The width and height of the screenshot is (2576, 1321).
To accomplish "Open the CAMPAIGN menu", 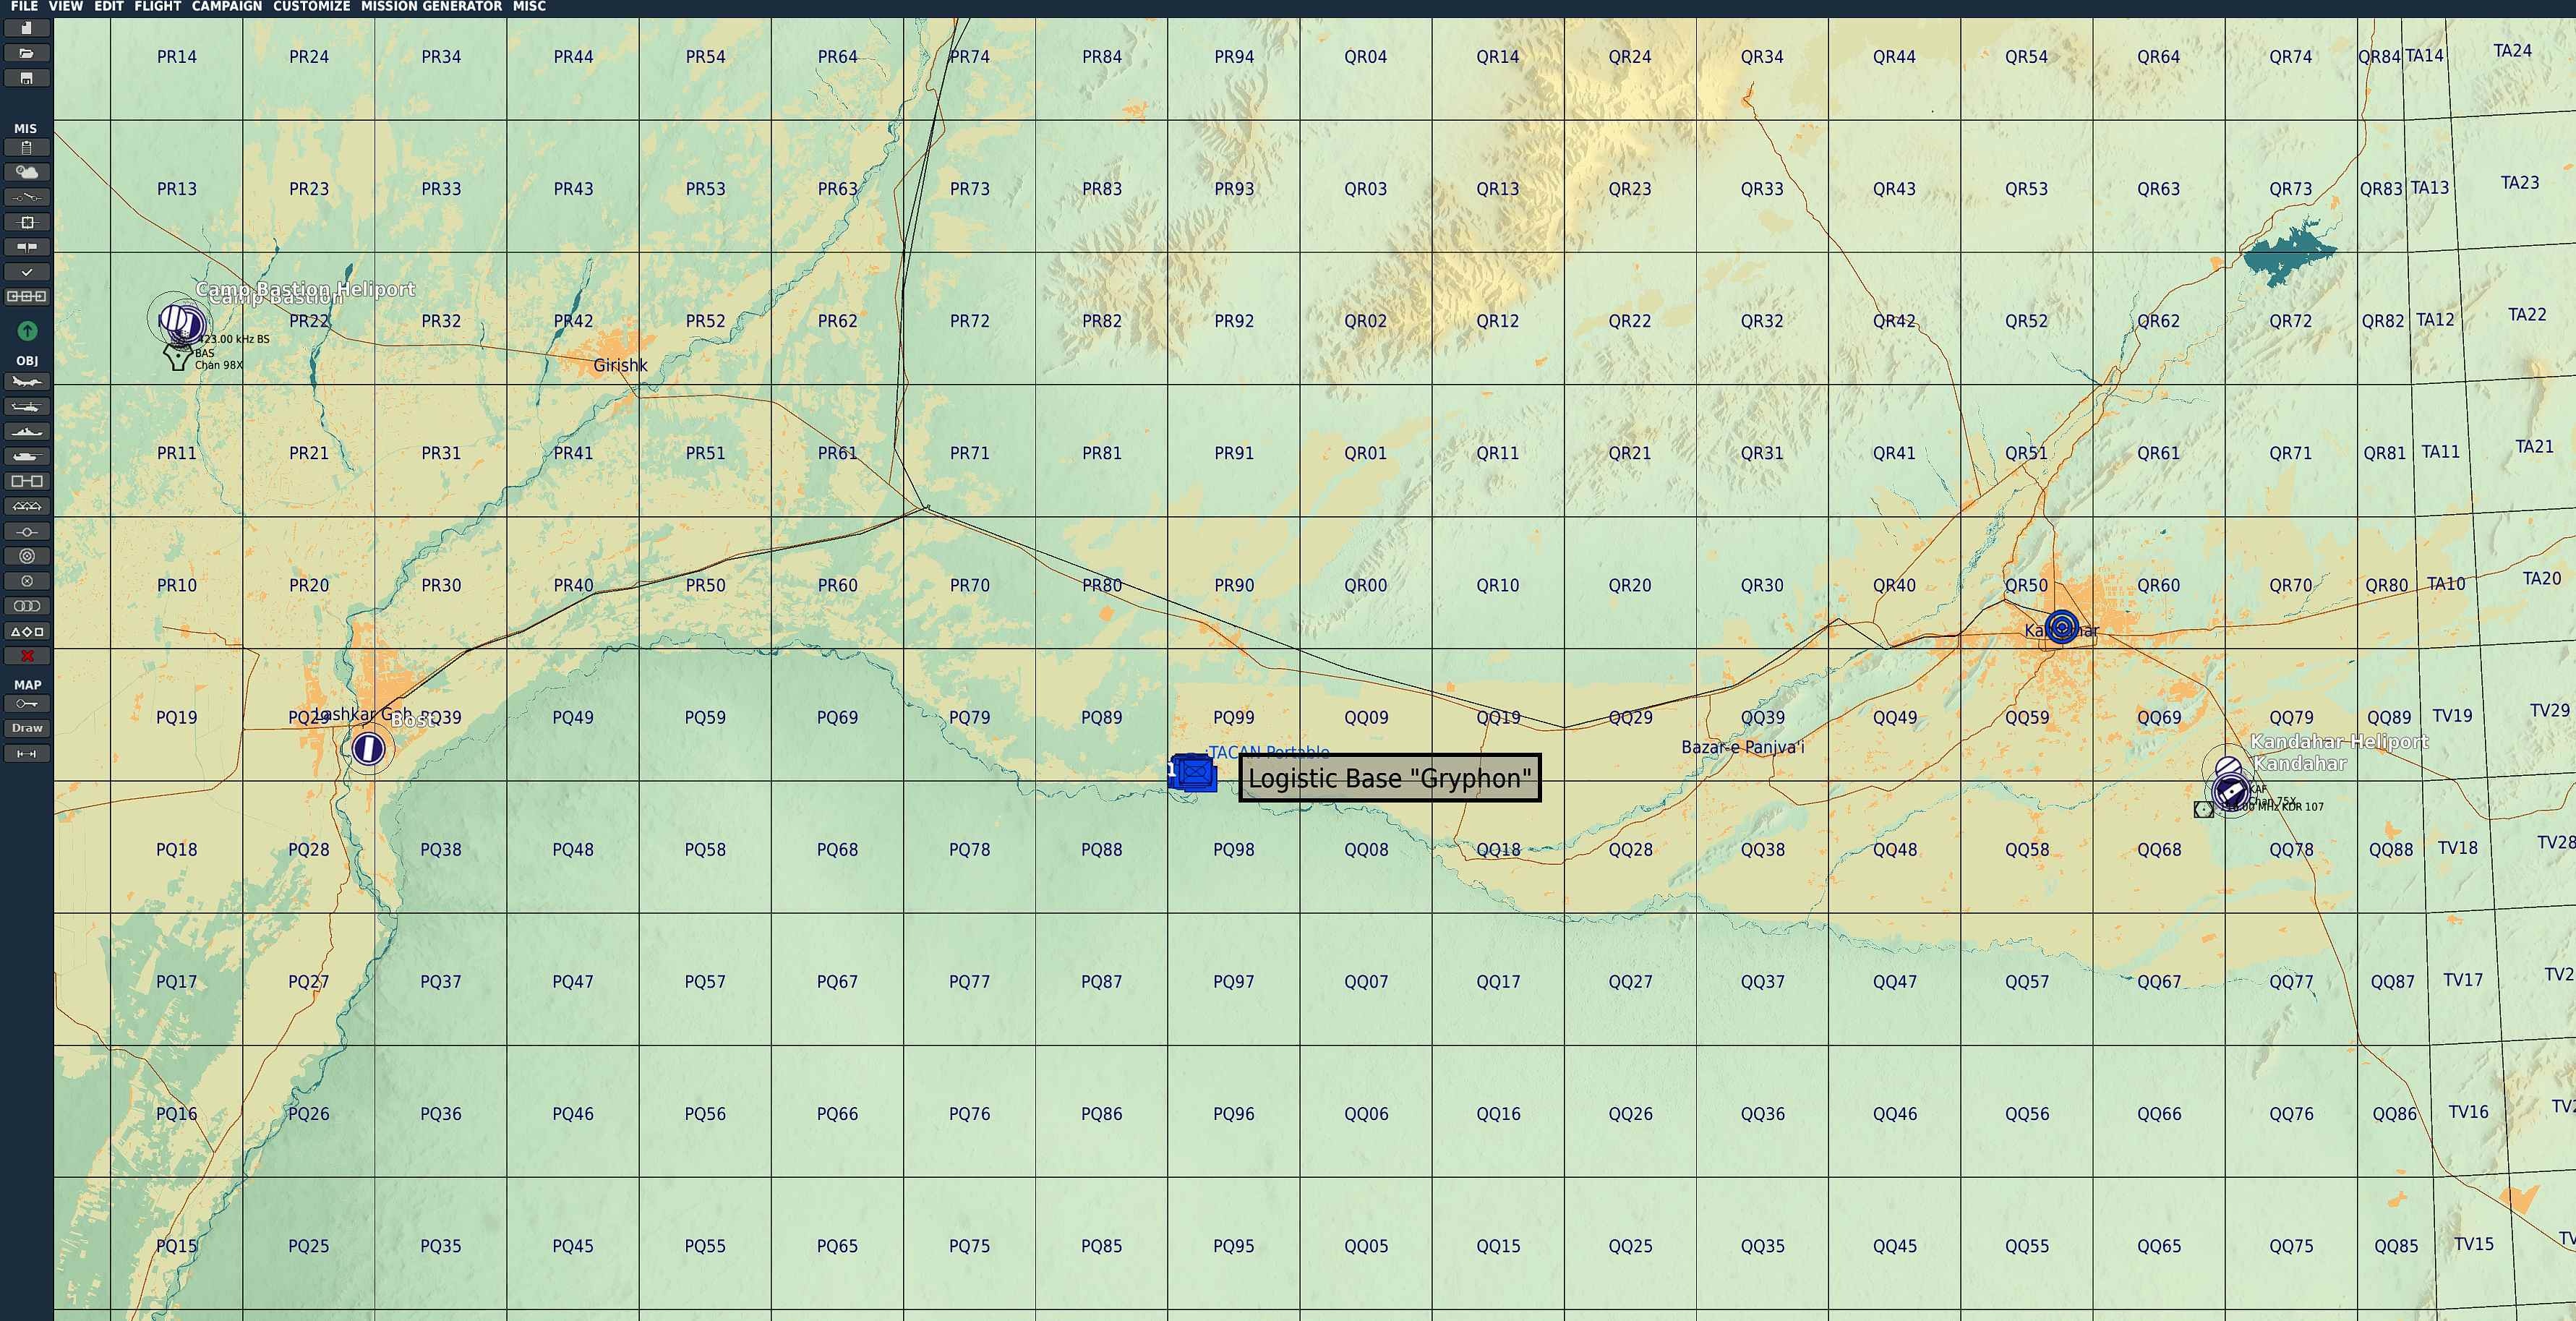I will coord(227,7).
